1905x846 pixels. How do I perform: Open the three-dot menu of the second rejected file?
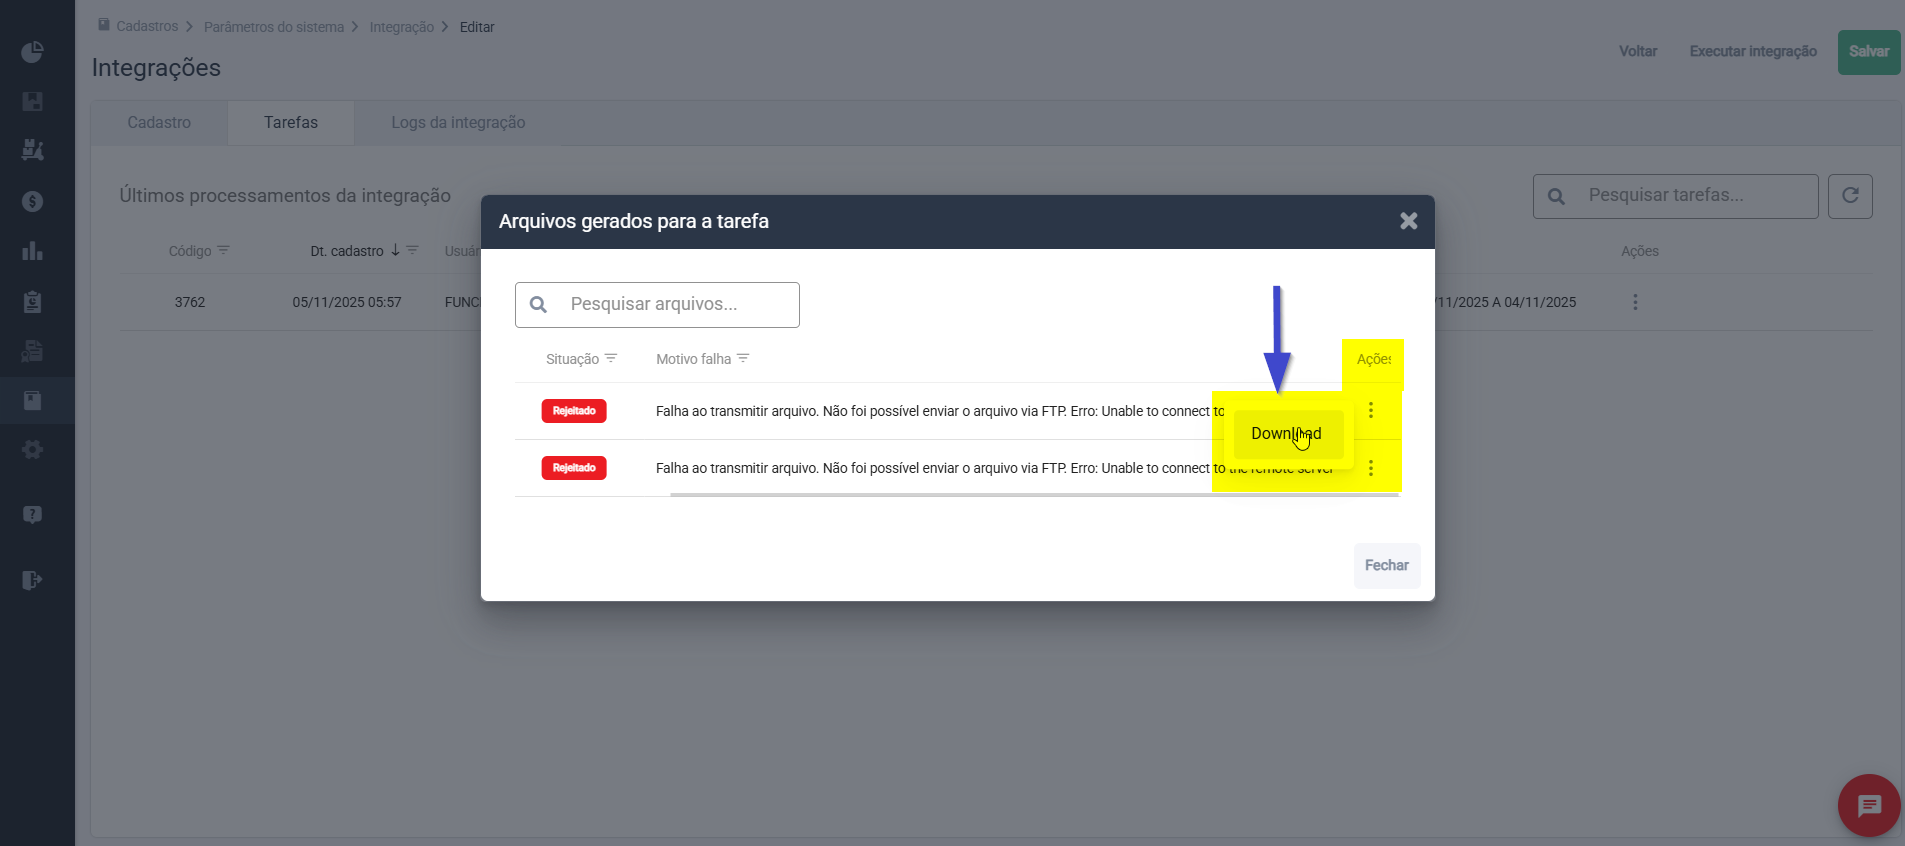pyautogui.click(x=1371, y=468)
